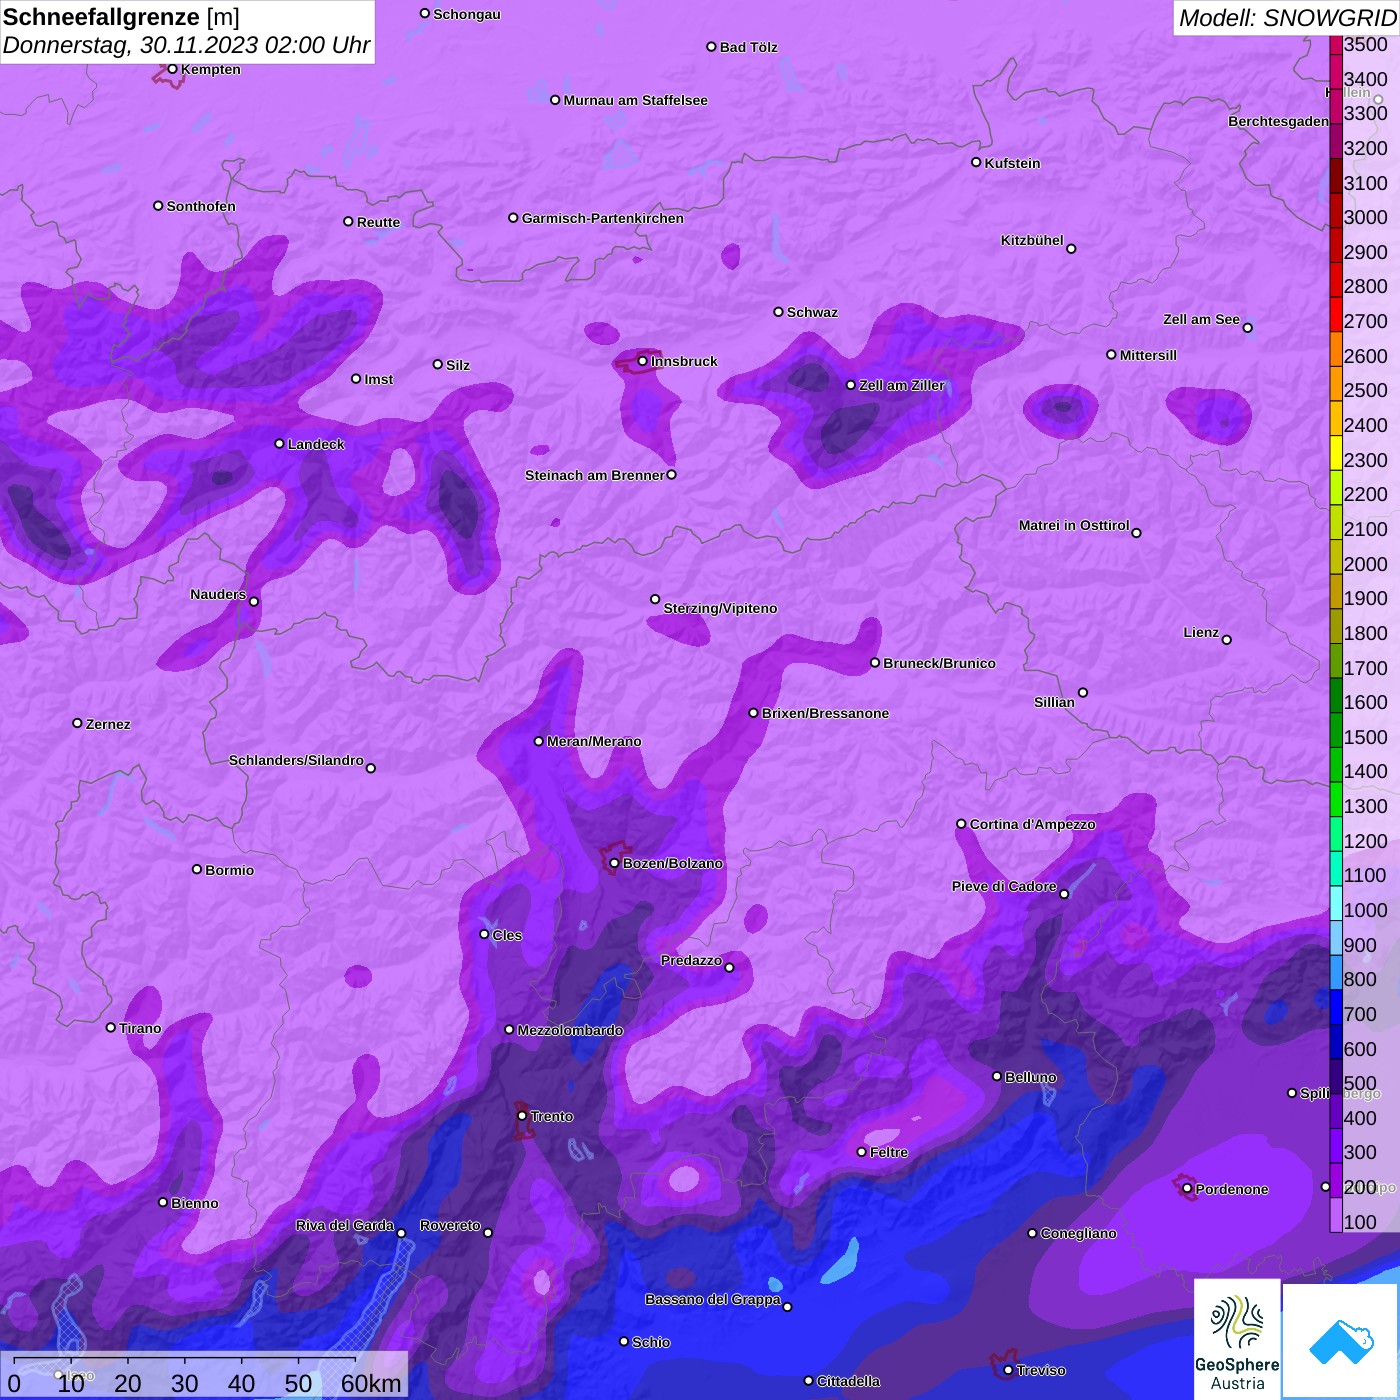Image resolution: width=1400 pixels, height=1400 pixels.
Task: Click the Sonthofen label
Action: click(x=201, y=206)
